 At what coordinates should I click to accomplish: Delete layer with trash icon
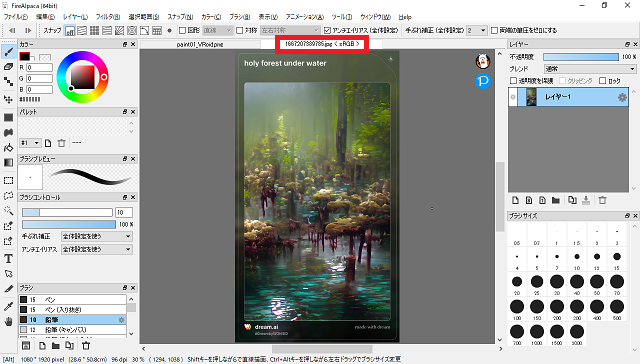602,200
